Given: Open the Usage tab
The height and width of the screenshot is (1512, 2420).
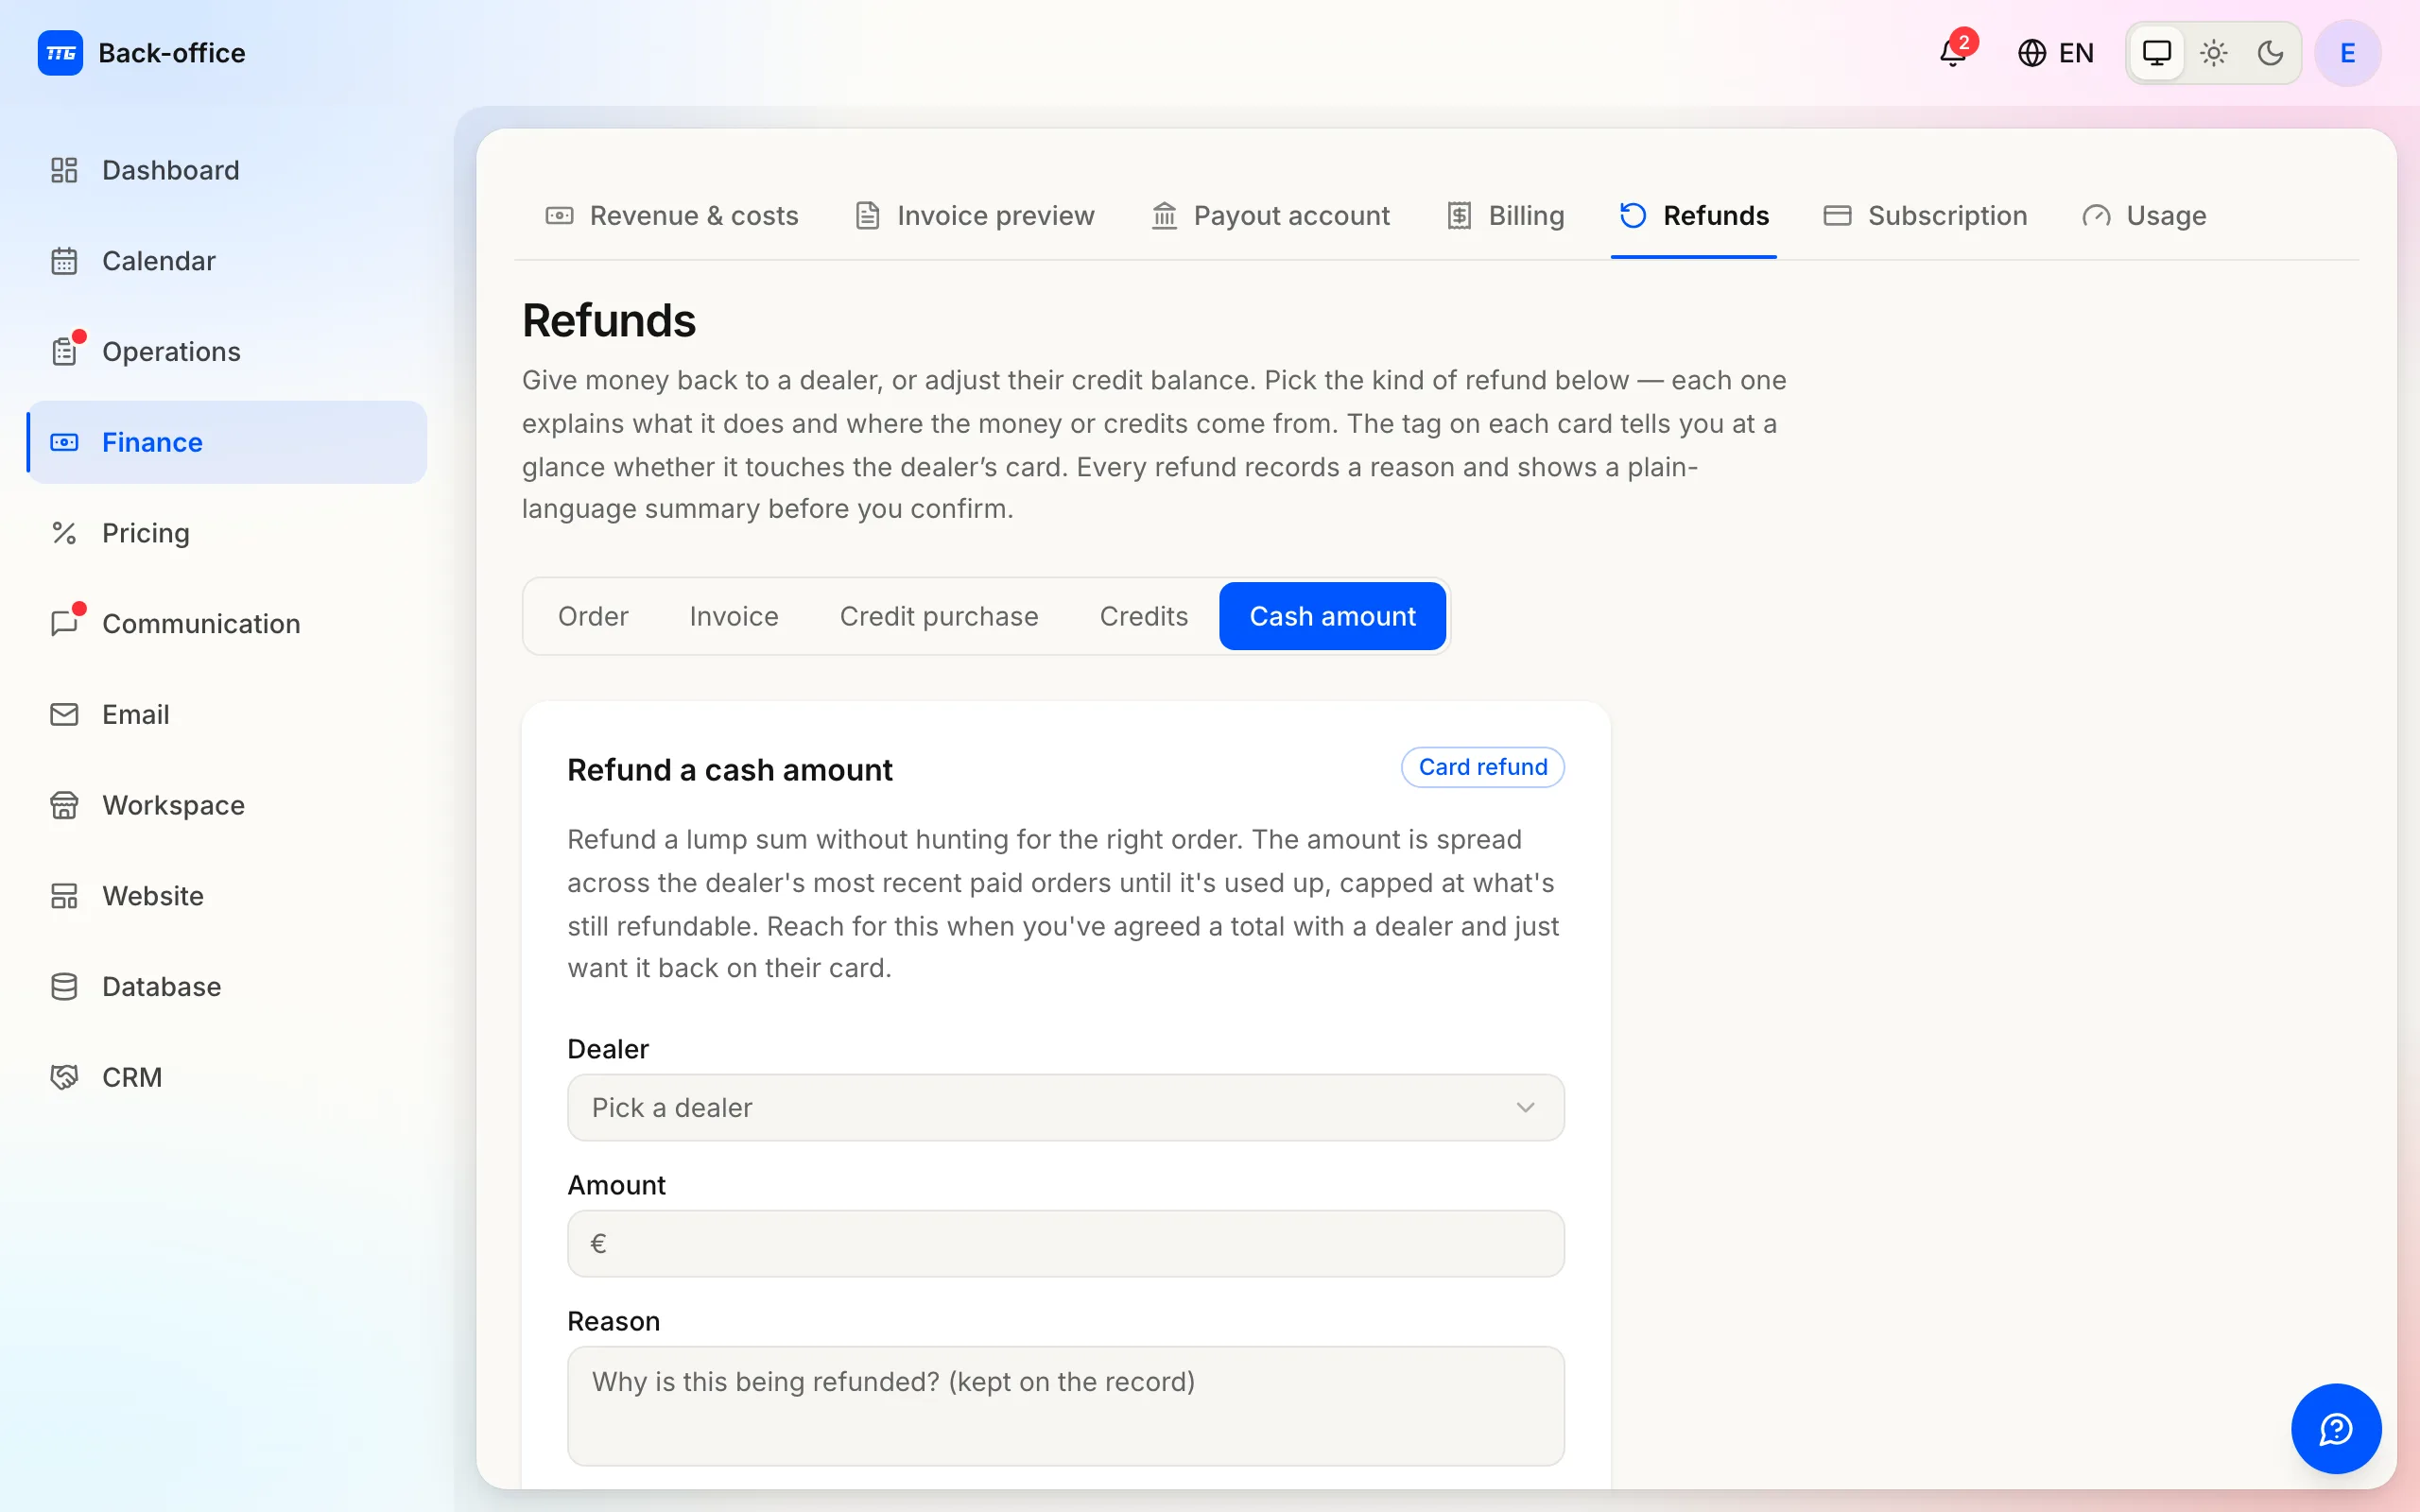Looking at the screenshot, I should 2144,216.
